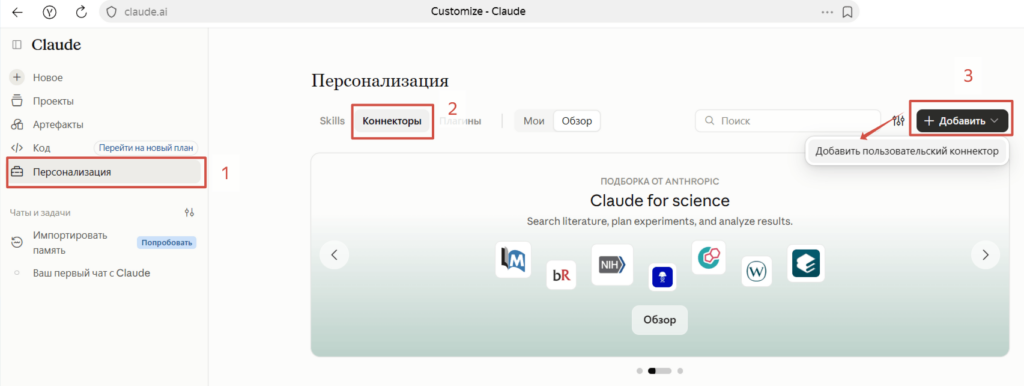The height and width of the screenshot is (386, 1024).
Task: Open the Skills tab
Action: click(332, 121)
